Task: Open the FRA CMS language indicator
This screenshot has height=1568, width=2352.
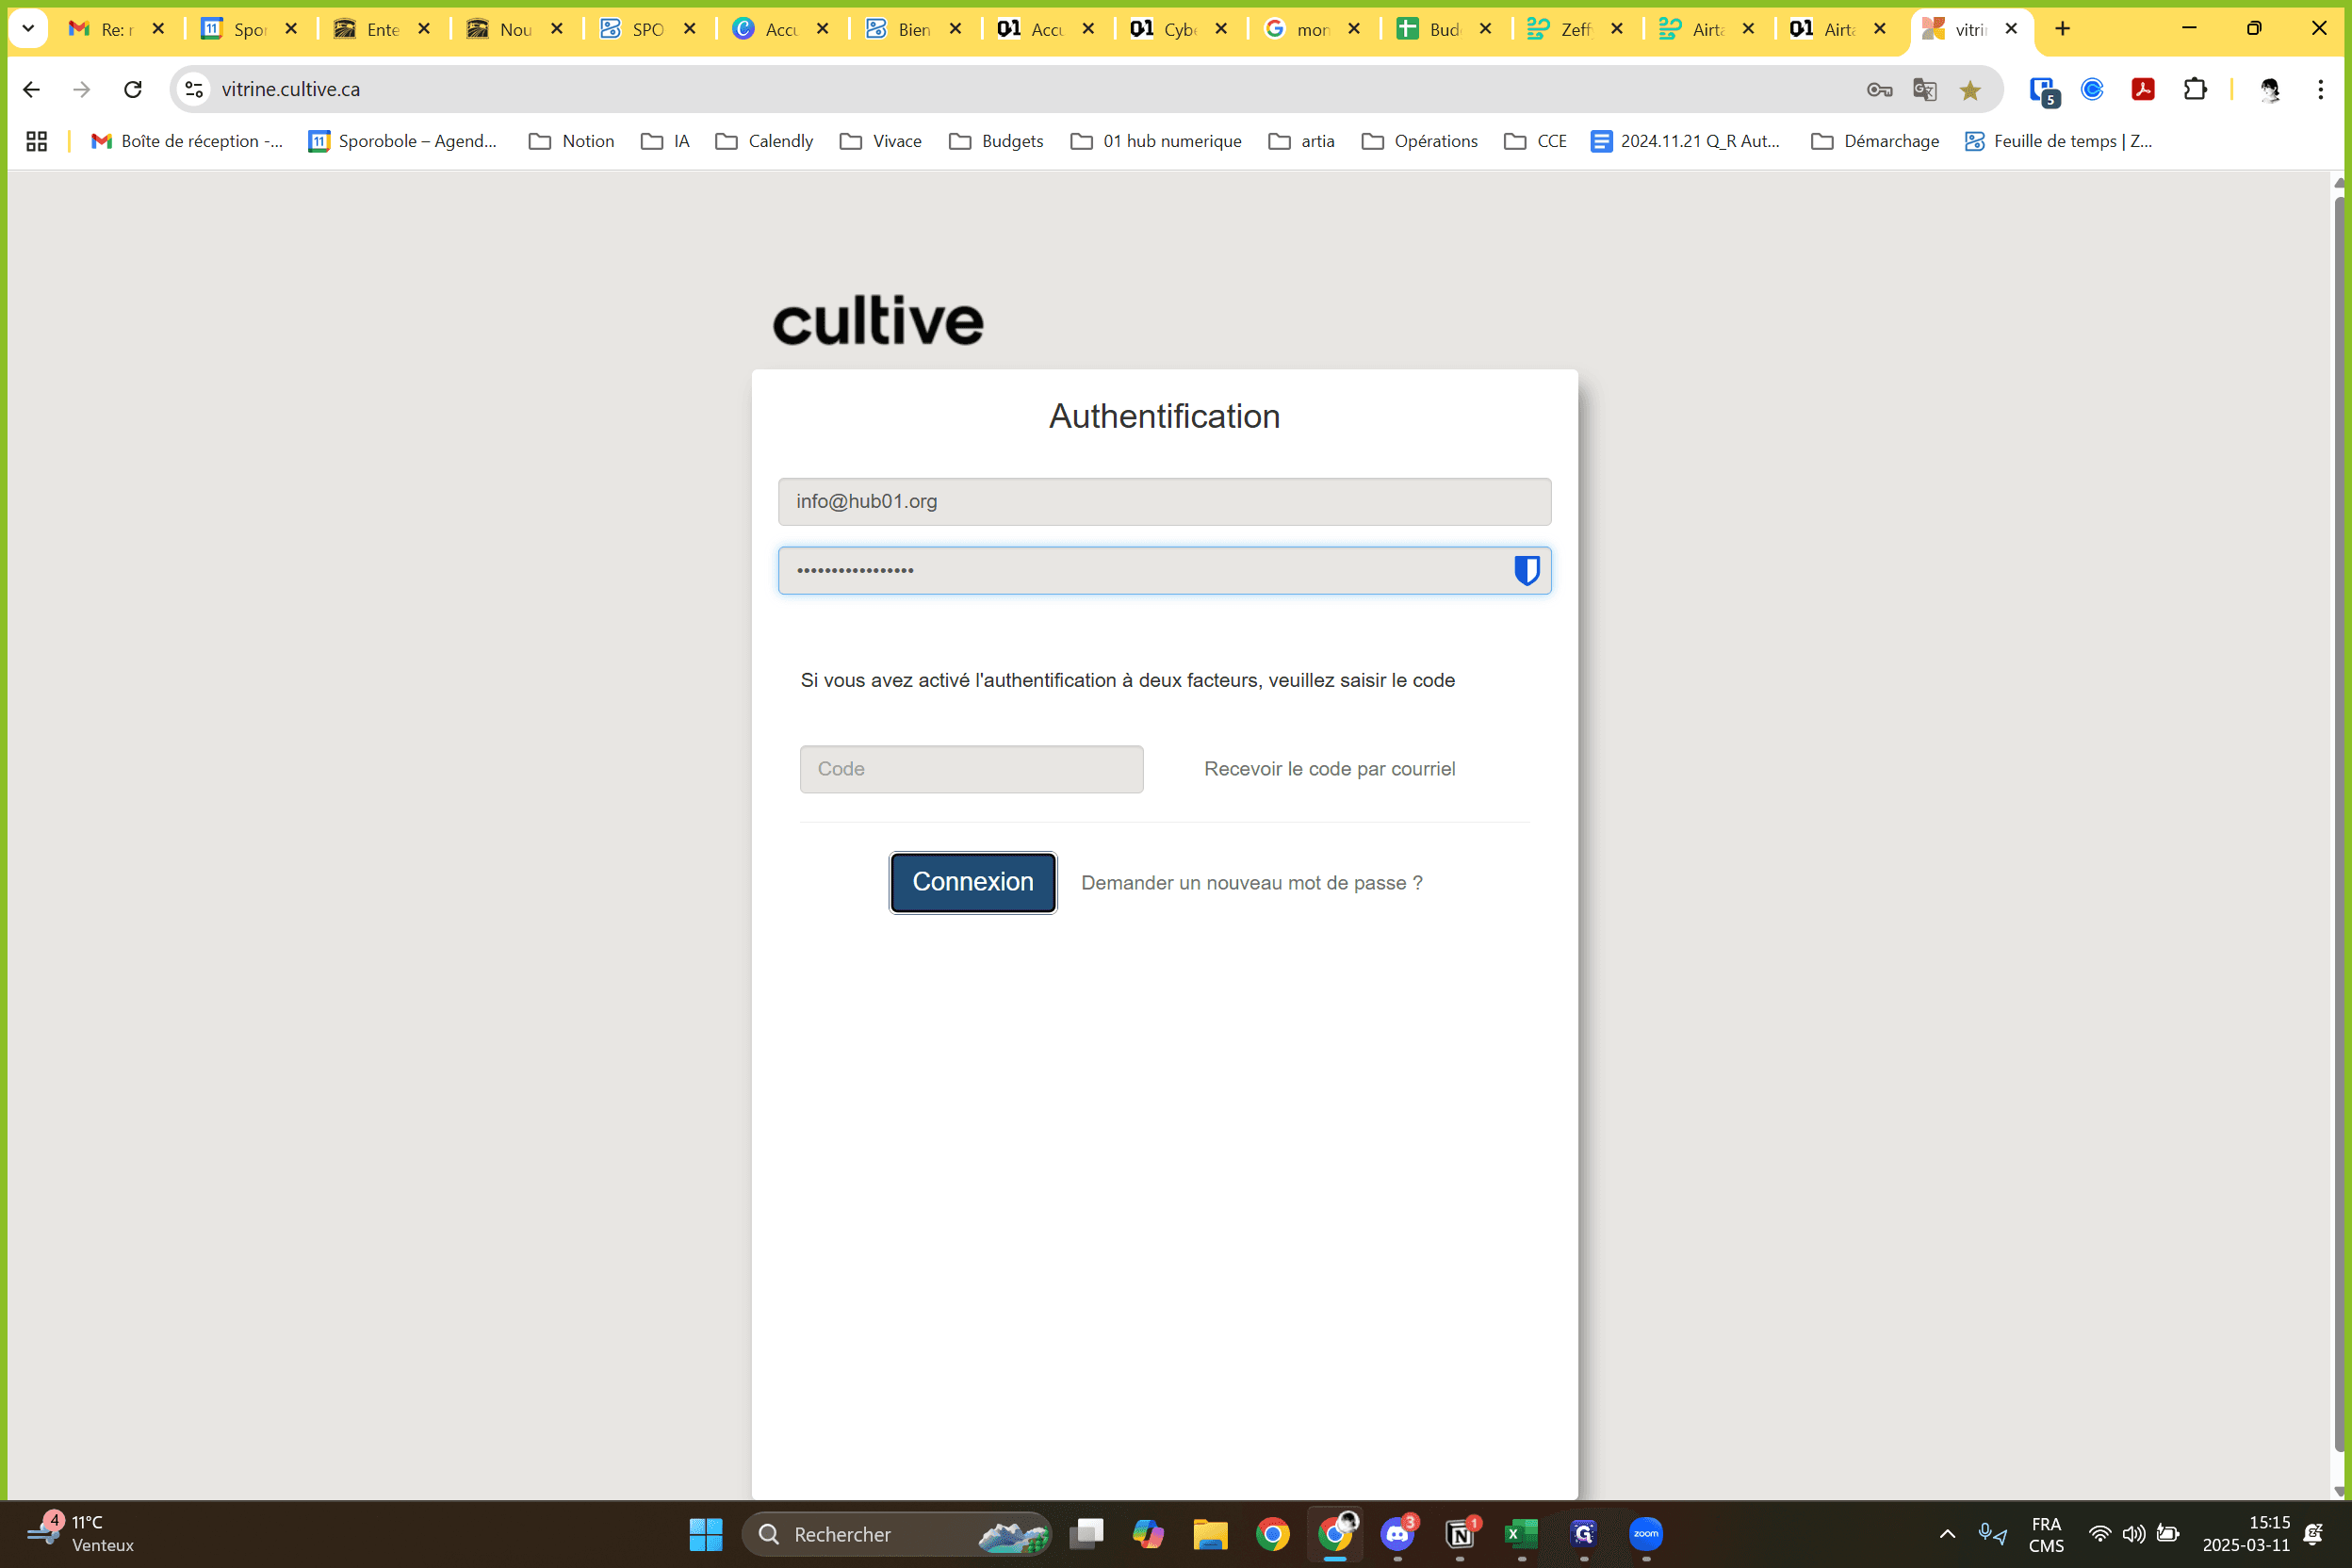Action: 2045,1534
